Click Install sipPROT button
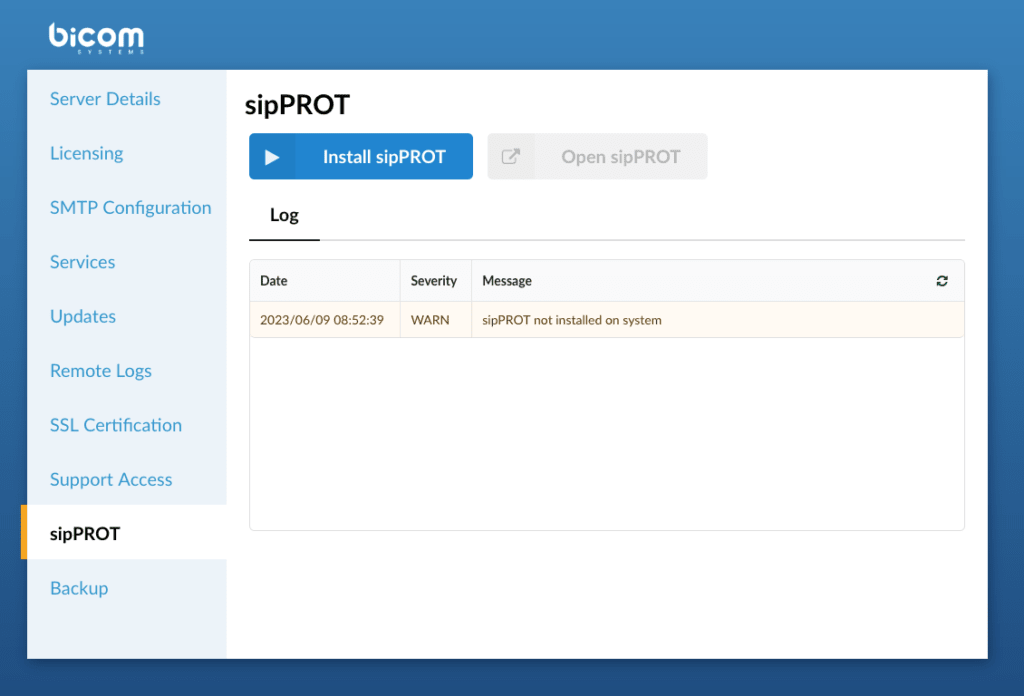The image size is (1024, 696). [360, 157]
